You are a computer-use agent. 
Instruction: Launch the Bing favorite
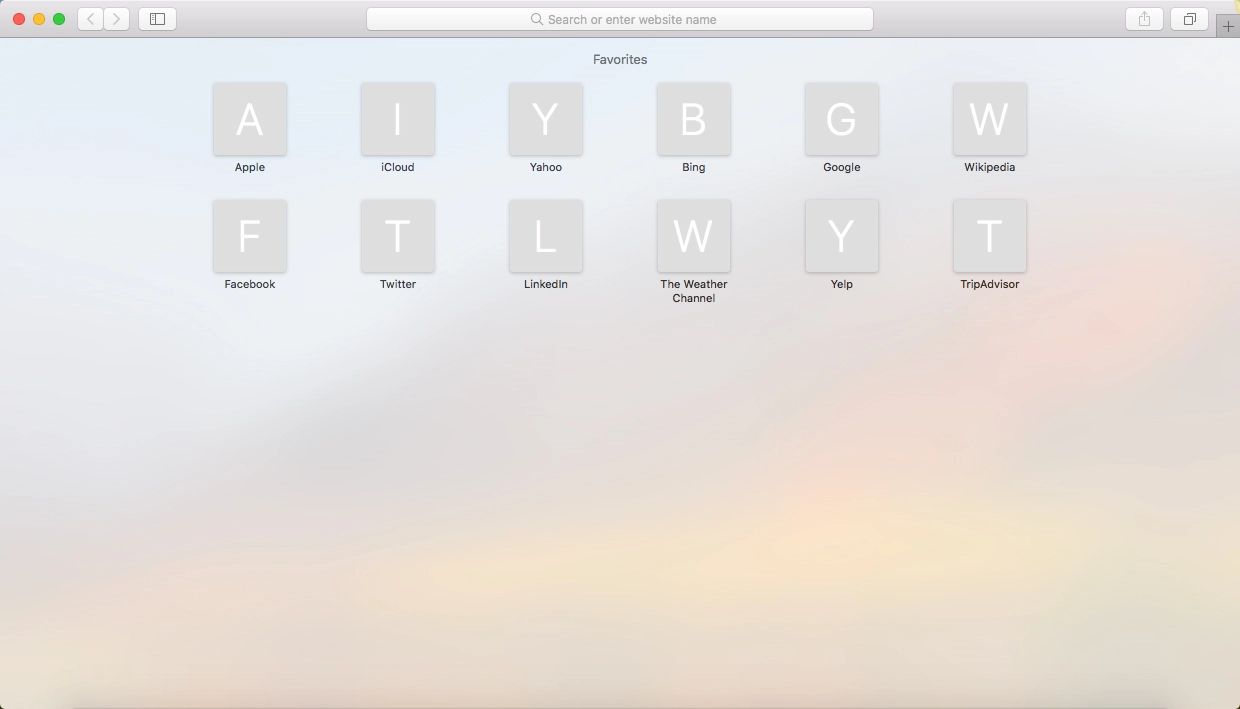pyautogui.click(x=694, y=119)
